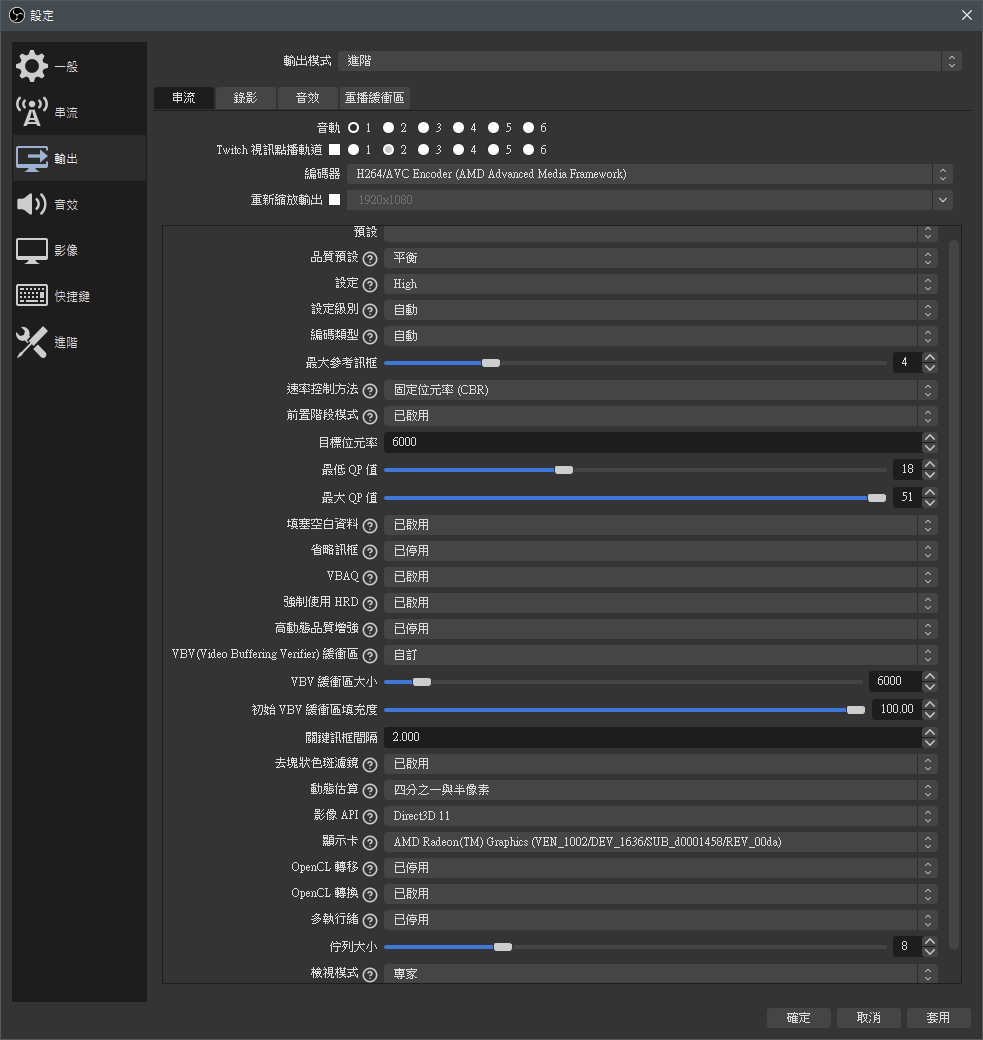983x1040 pixels.
Task: Open the 影像 video monitor icon
Action: 32,251
